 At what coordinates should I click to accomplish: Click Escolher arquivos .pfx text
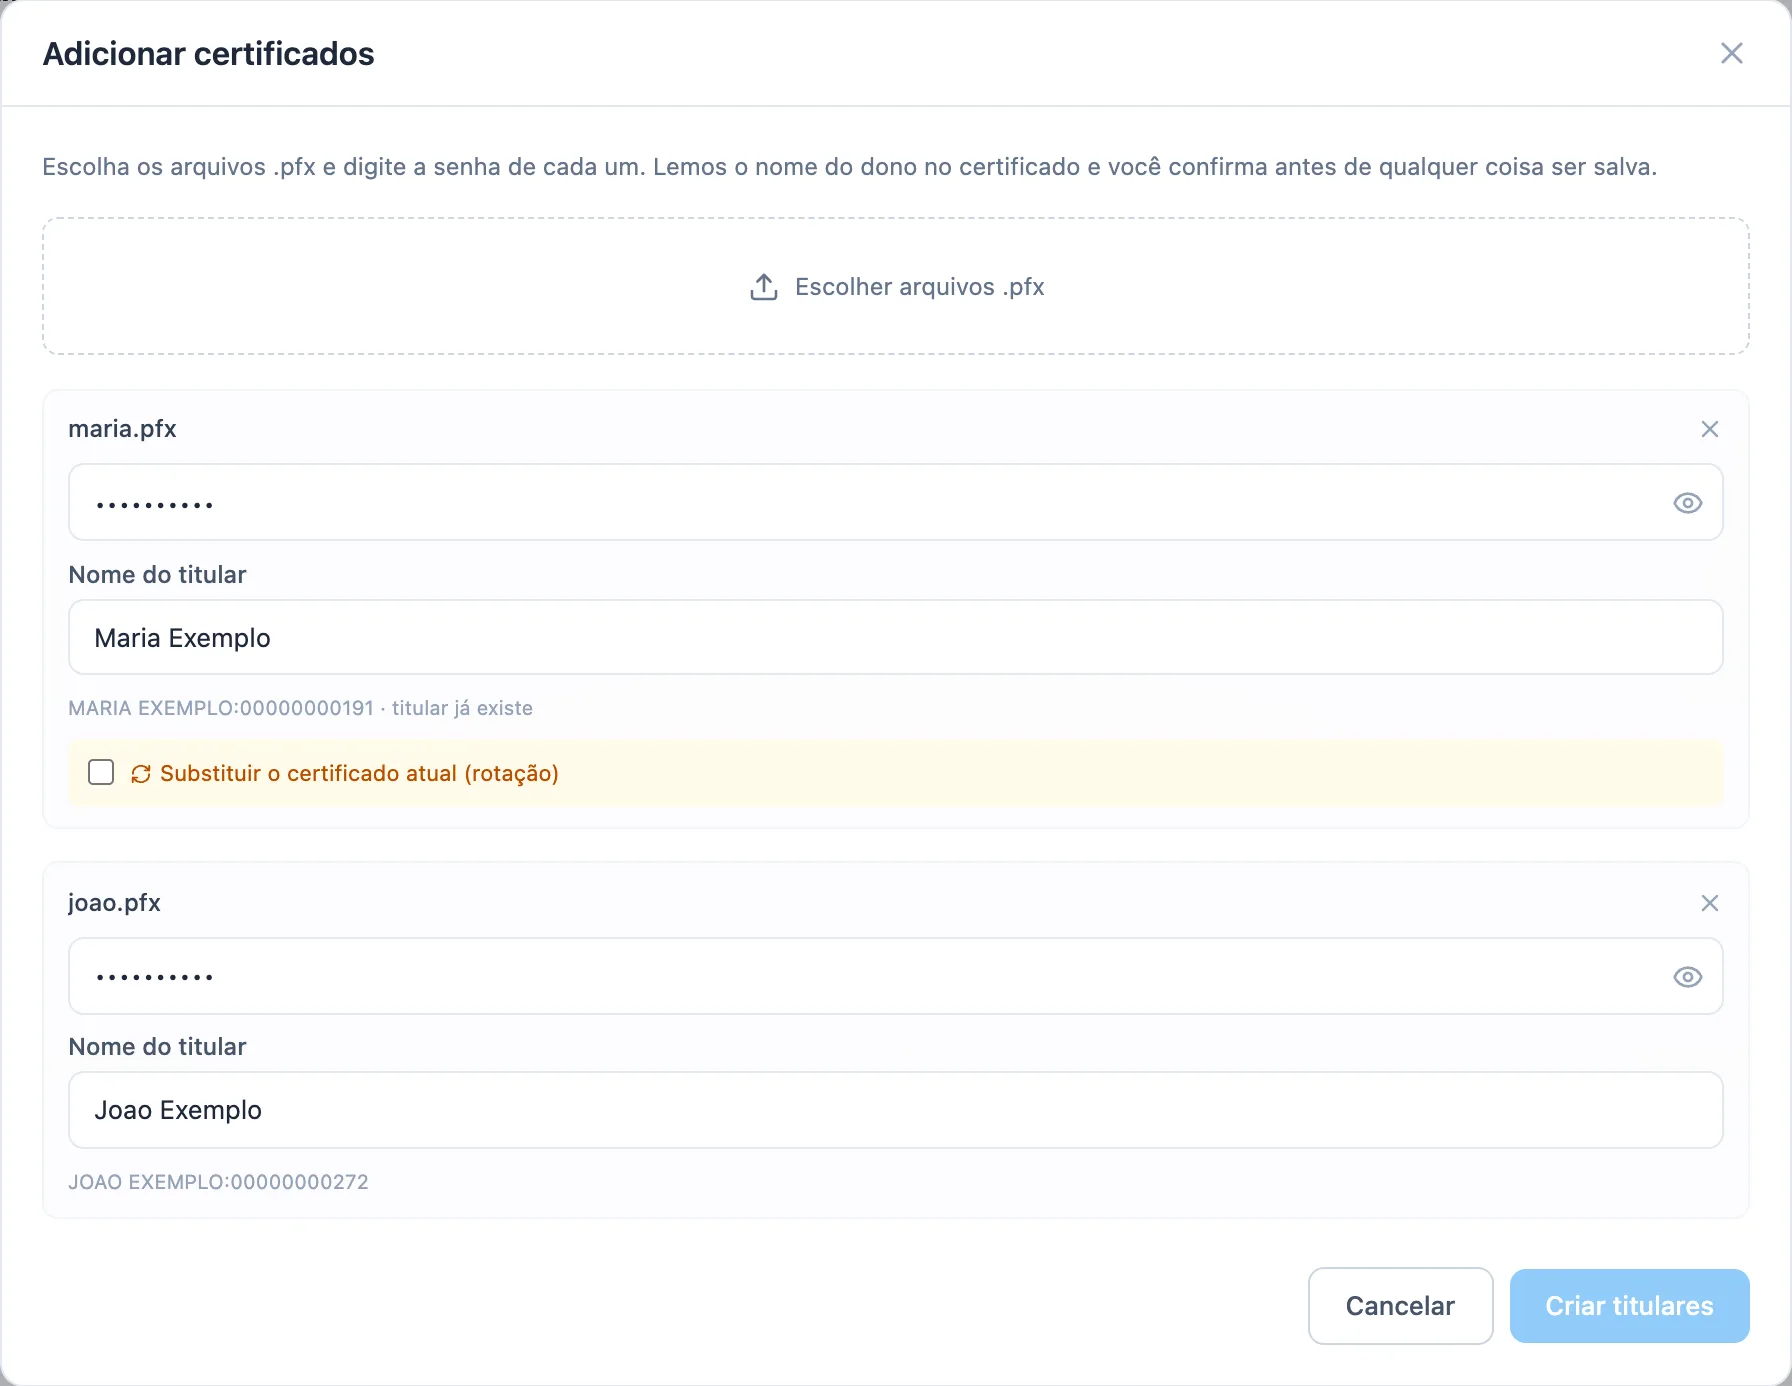[x=919, y=287]
